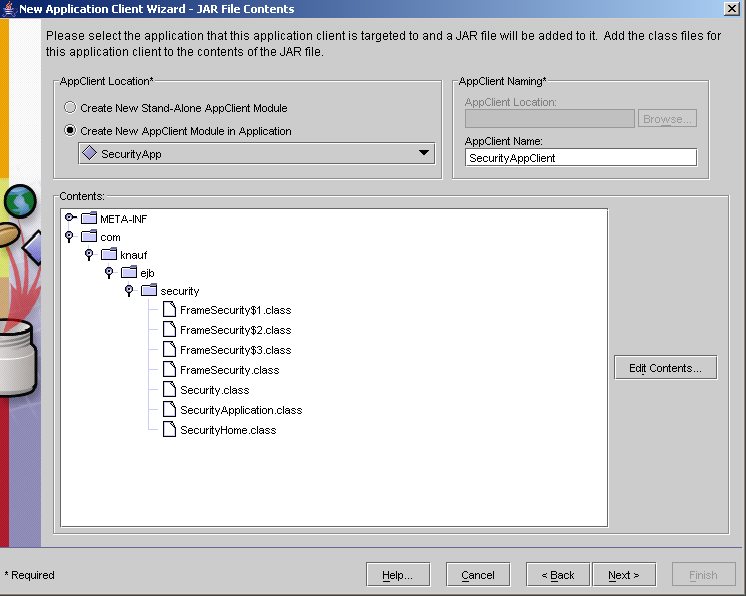Click the Java icon in the title bar
This screenshot has width=746, height=596.
pos(9,9)
